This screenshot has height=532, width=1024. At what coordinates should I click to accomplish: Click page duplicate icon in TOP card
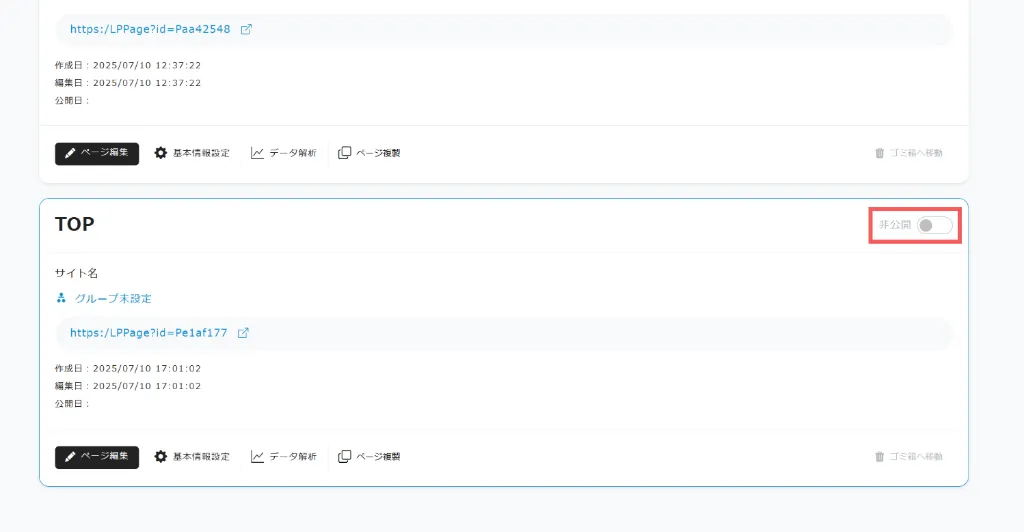pos(344,456)
